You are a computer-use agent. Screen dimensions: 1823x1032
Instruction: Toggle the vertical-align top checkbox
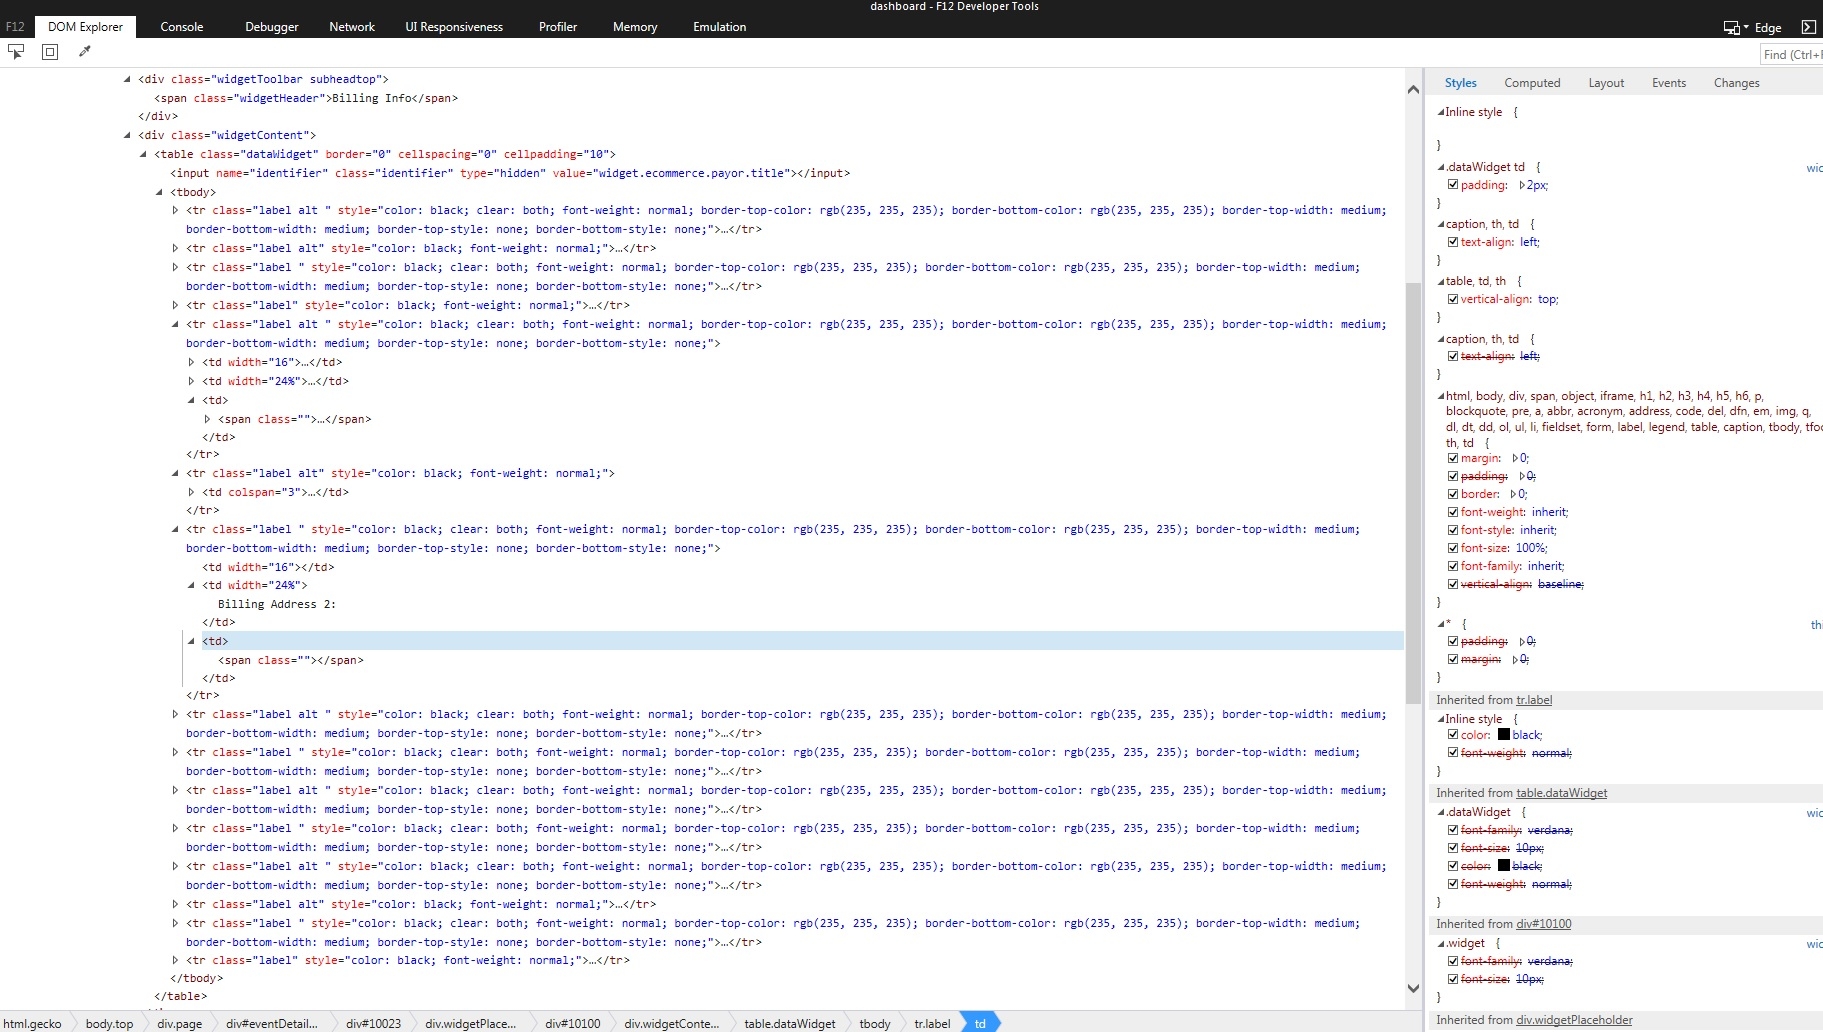[x=1453, y=299]
